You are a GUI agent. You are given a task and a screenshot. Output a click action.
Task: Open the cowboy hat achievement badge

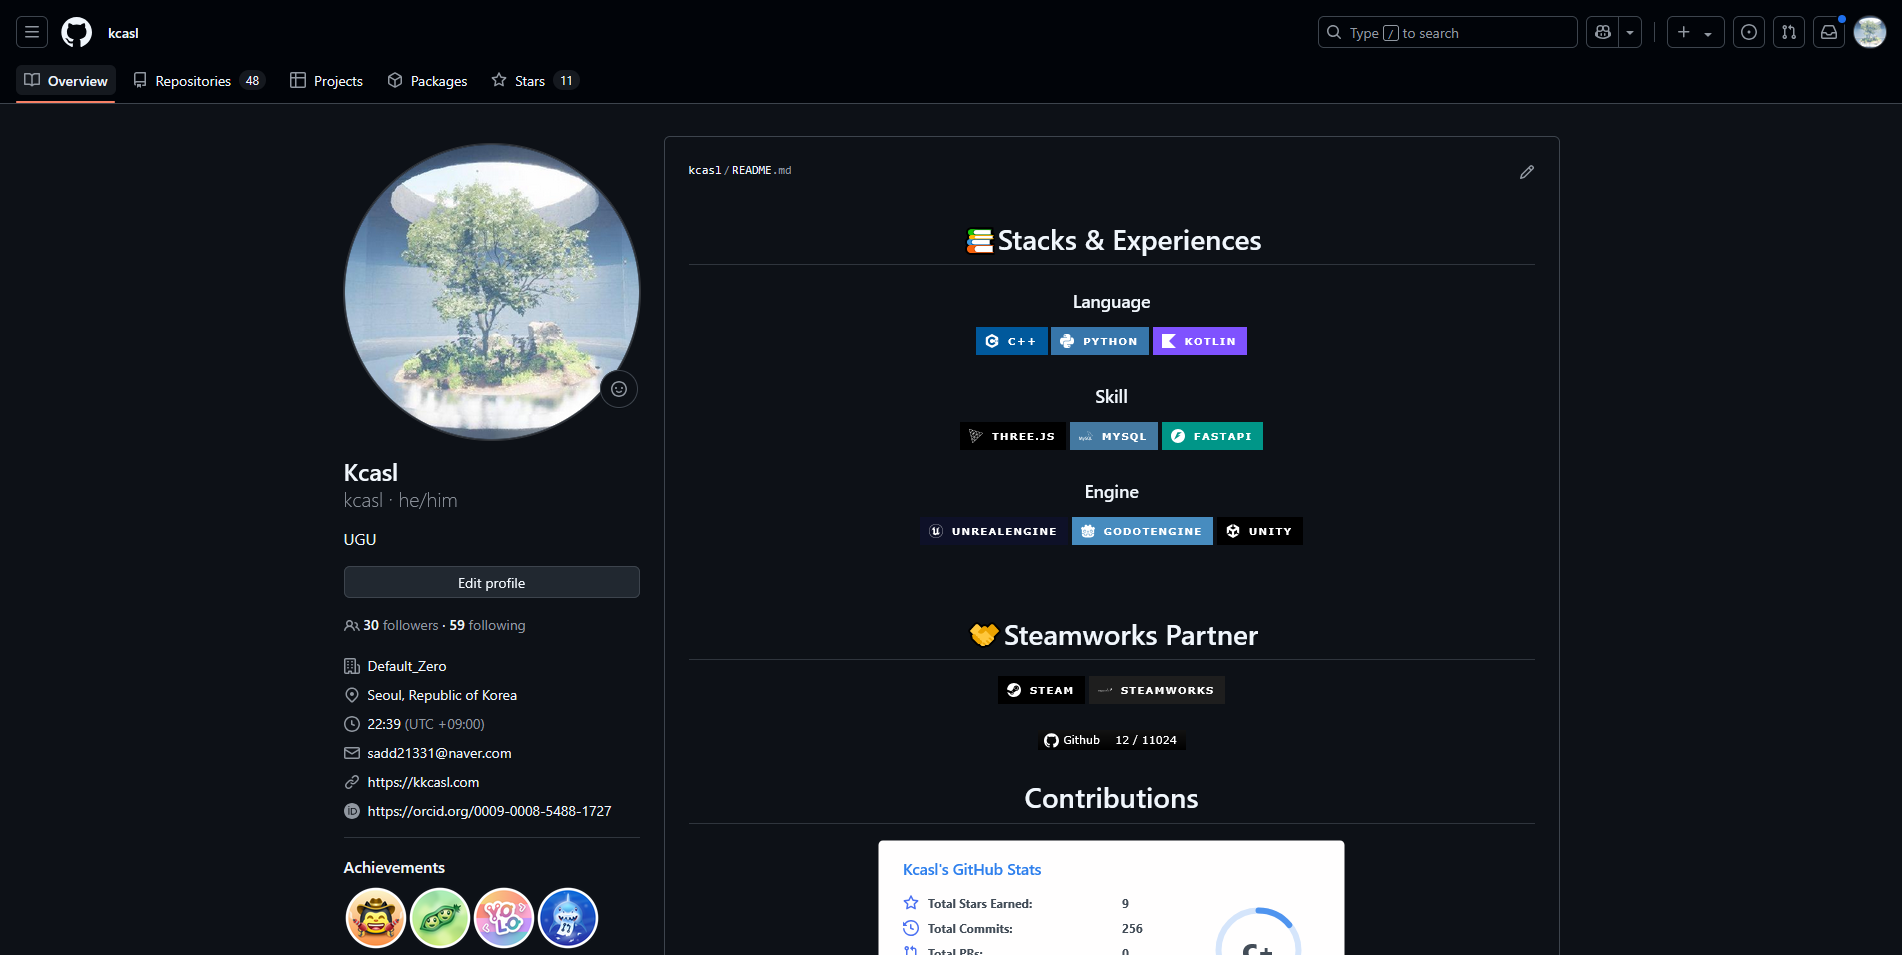point(376,918)
